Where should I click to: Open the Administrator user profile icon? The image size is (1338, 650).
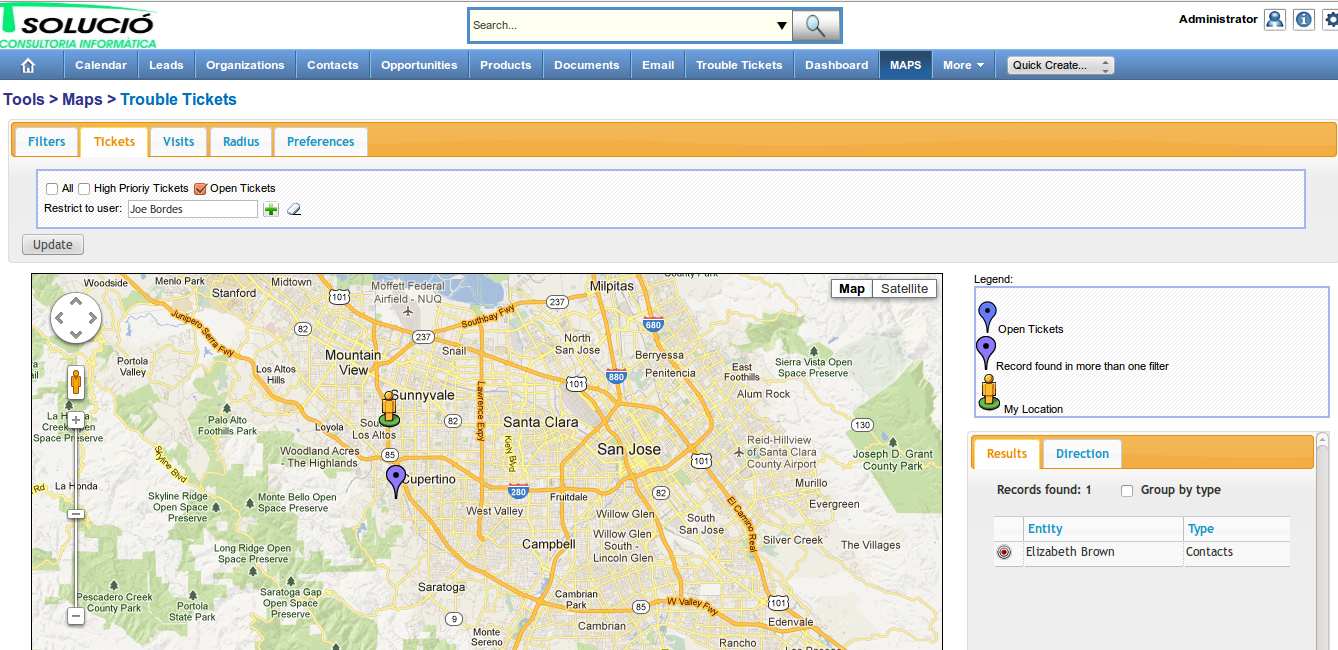coord(1274,20)
